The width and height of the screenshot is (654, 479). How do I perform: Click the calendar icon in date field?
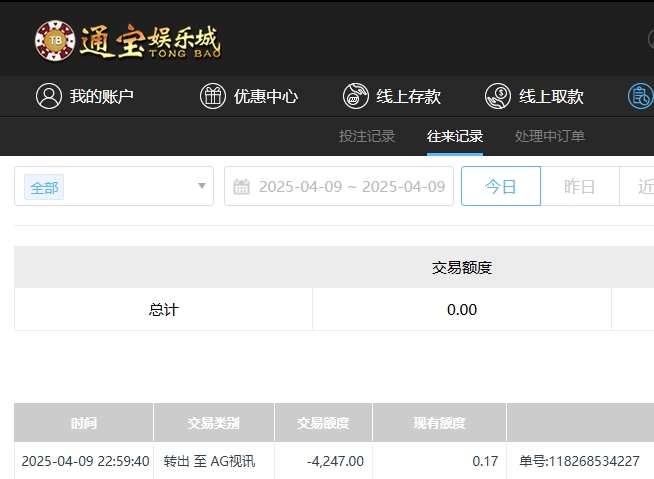[241, 187]
